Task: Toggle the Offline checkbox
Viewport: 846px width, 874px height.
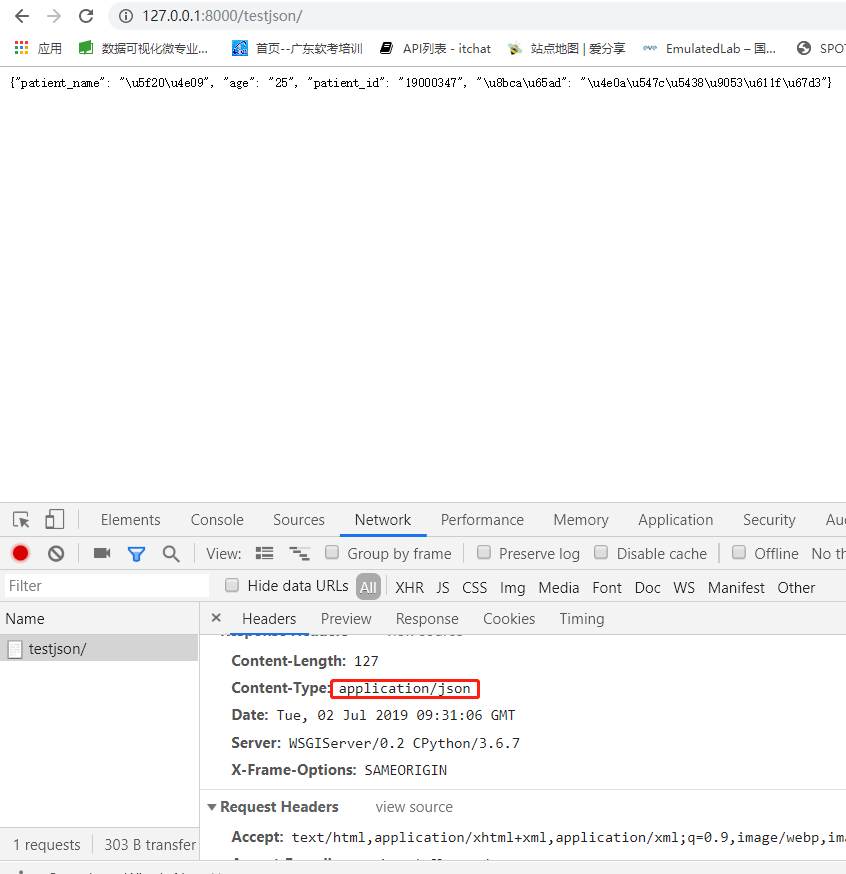Action: coord(738,552)
